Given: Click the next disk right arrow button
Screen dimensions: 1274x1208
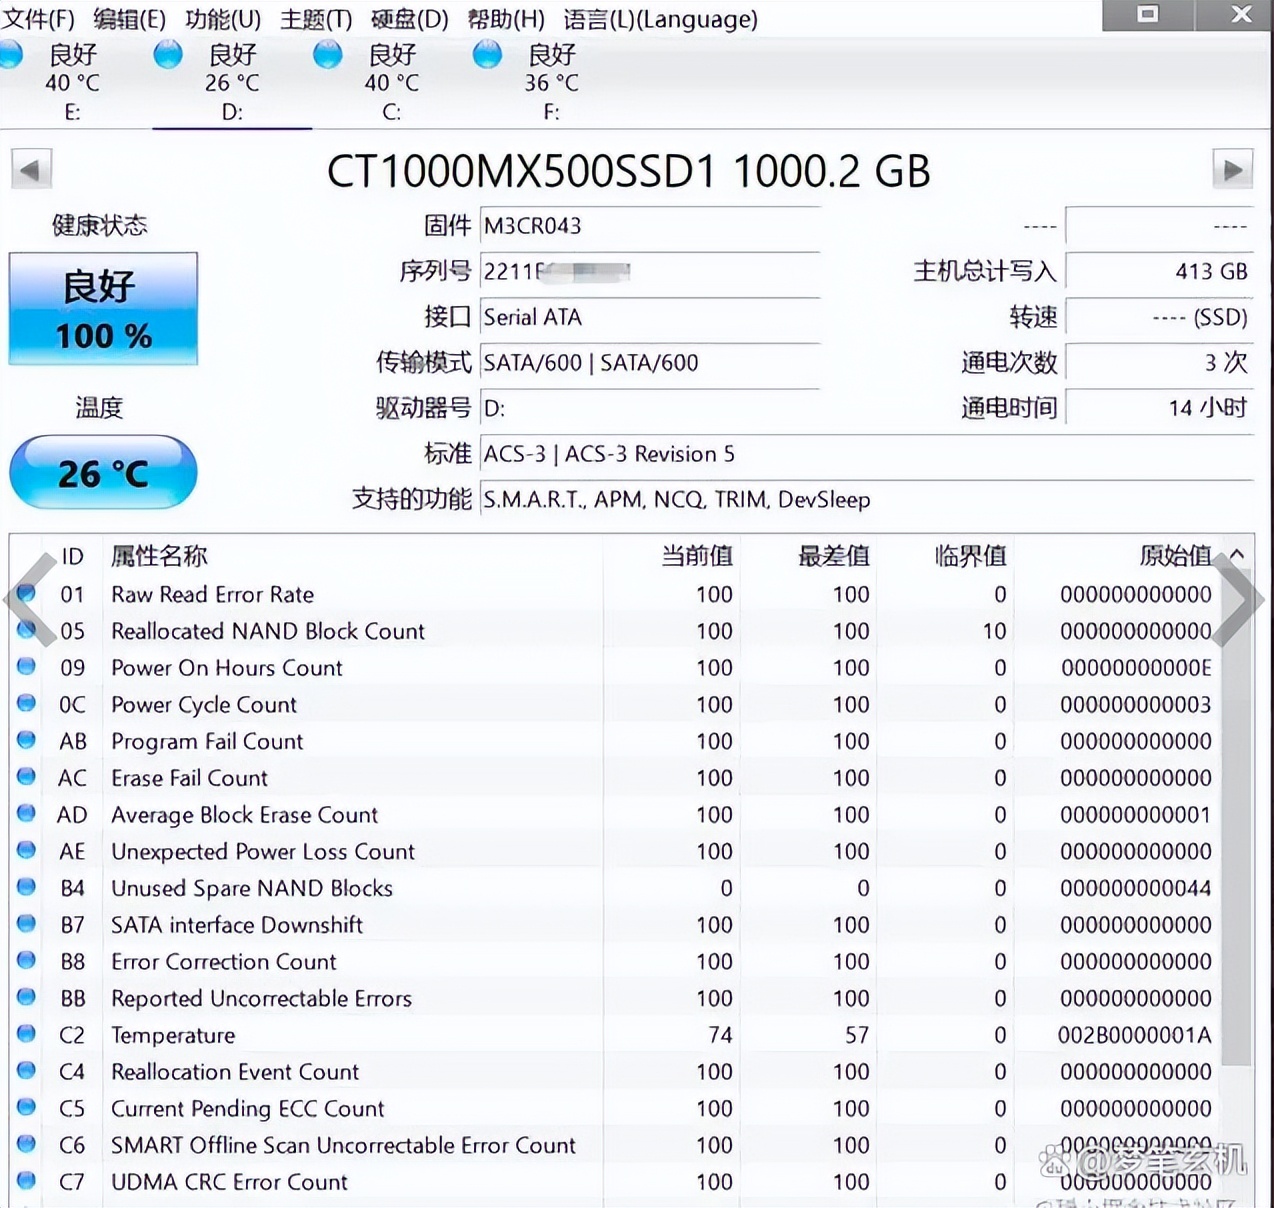Looking at the screenshot, I should tap(1232, 170).
